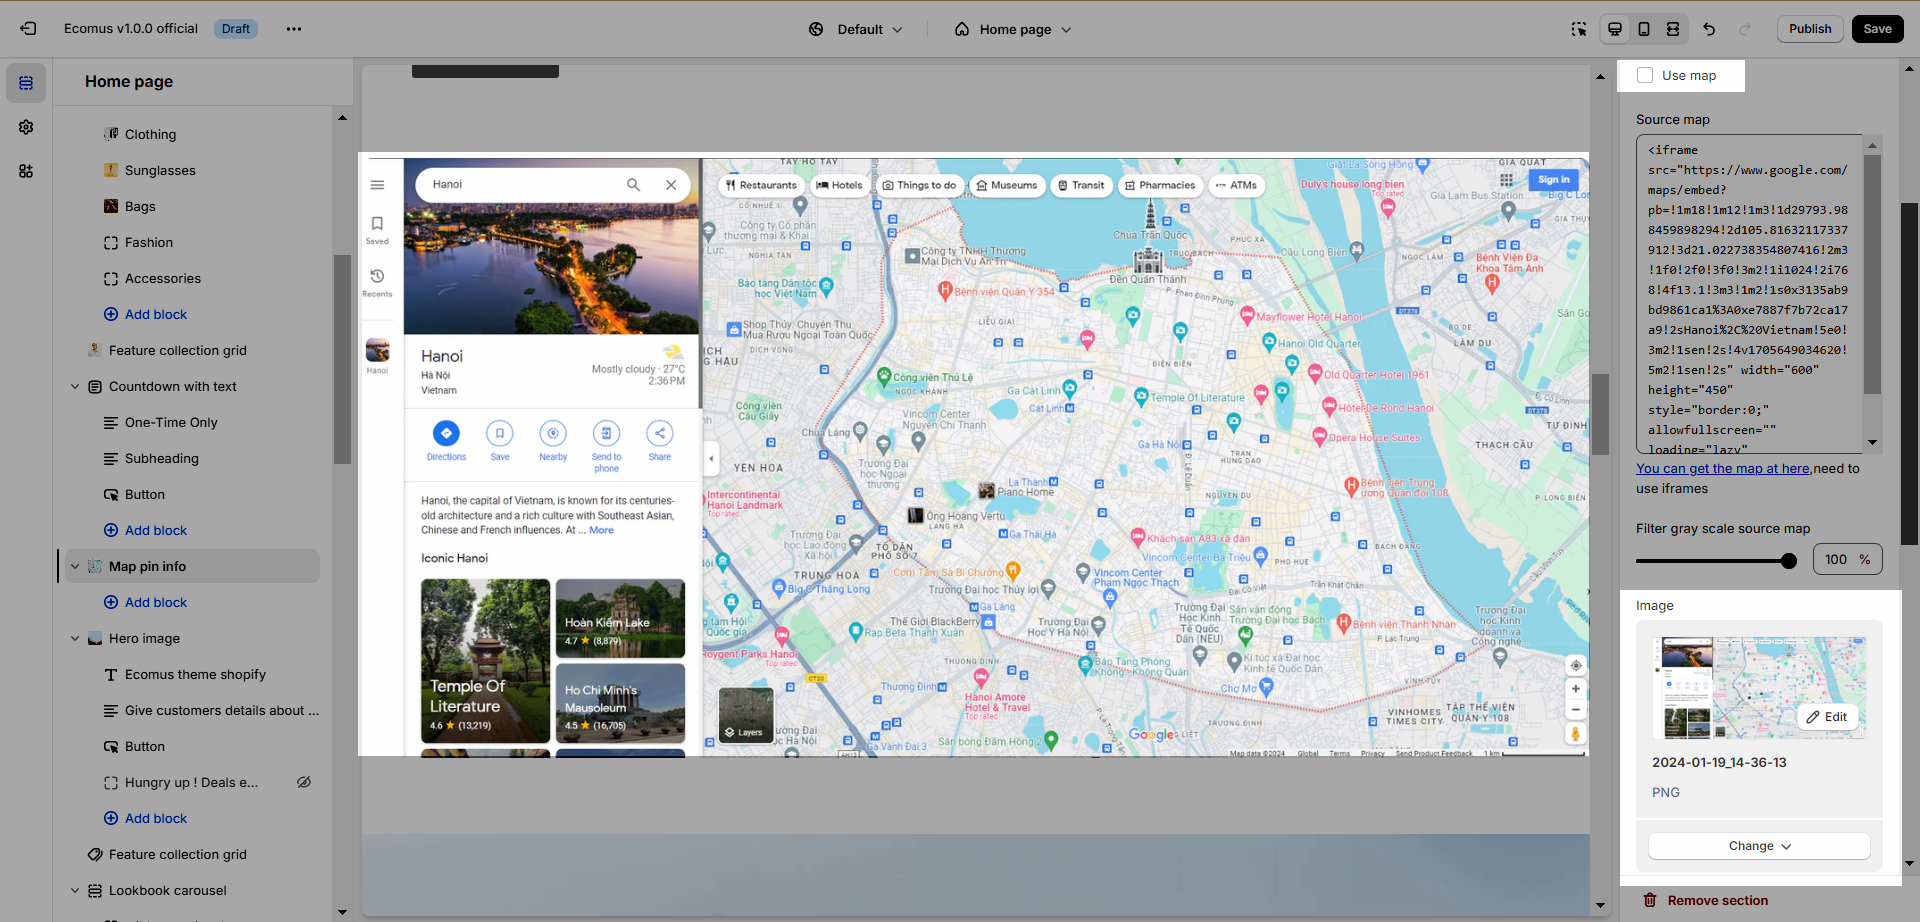Click the Share icon in map preview
The image size is (1920, 922).
660,433
